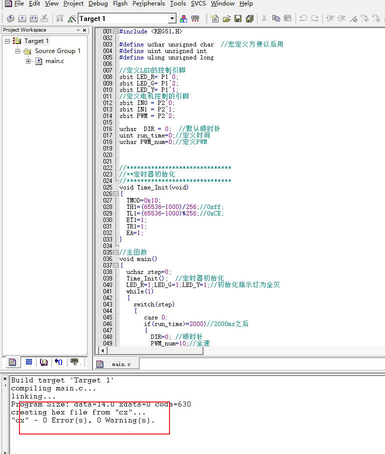Close the build output window
Viewport: 385px width, 454px height.
coord(5,379)
